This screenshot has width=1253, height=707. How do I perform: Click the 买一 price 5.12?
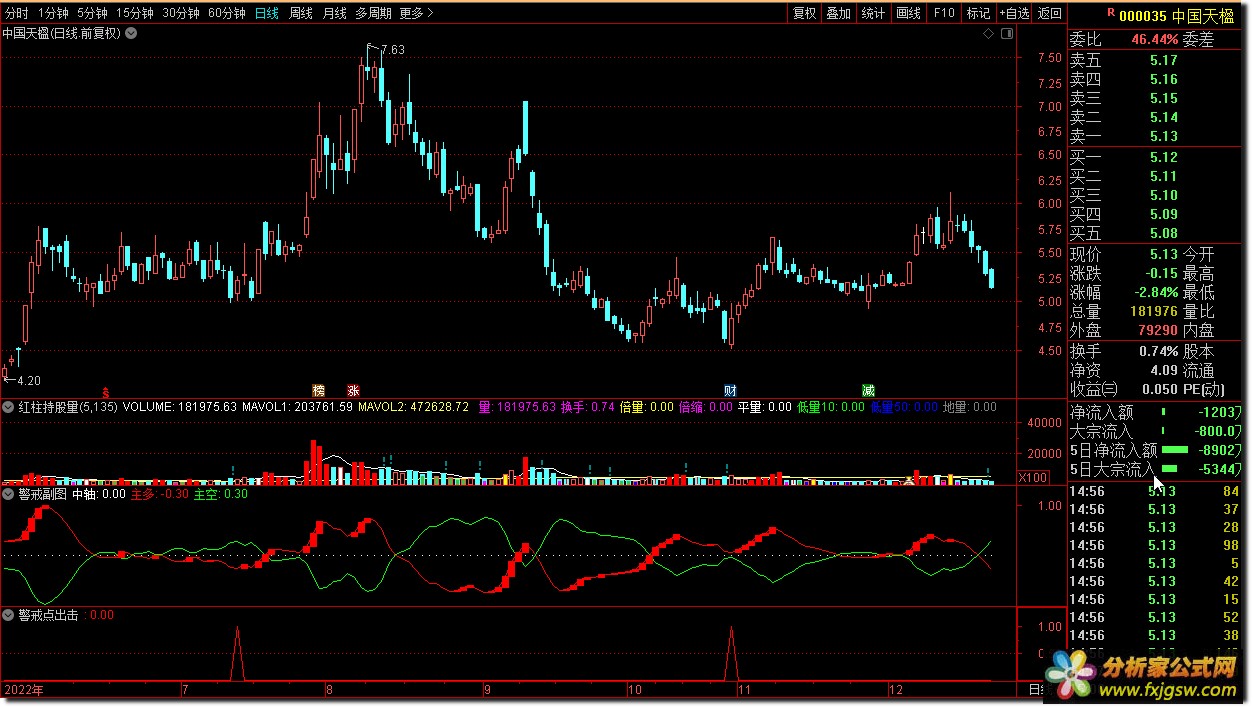[1163, 157]
